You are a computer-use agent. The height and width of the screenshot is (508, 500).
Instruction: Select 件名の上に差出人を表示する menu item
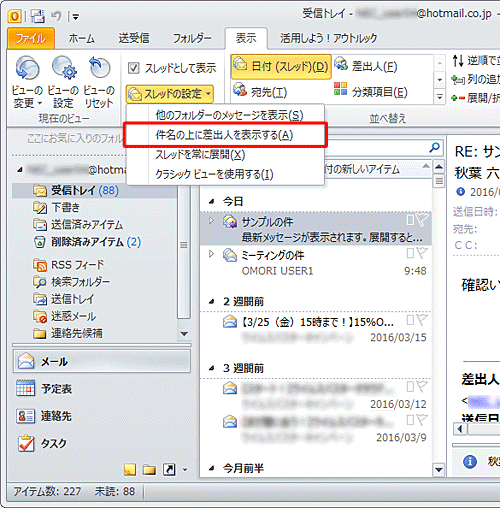point(224,135)
